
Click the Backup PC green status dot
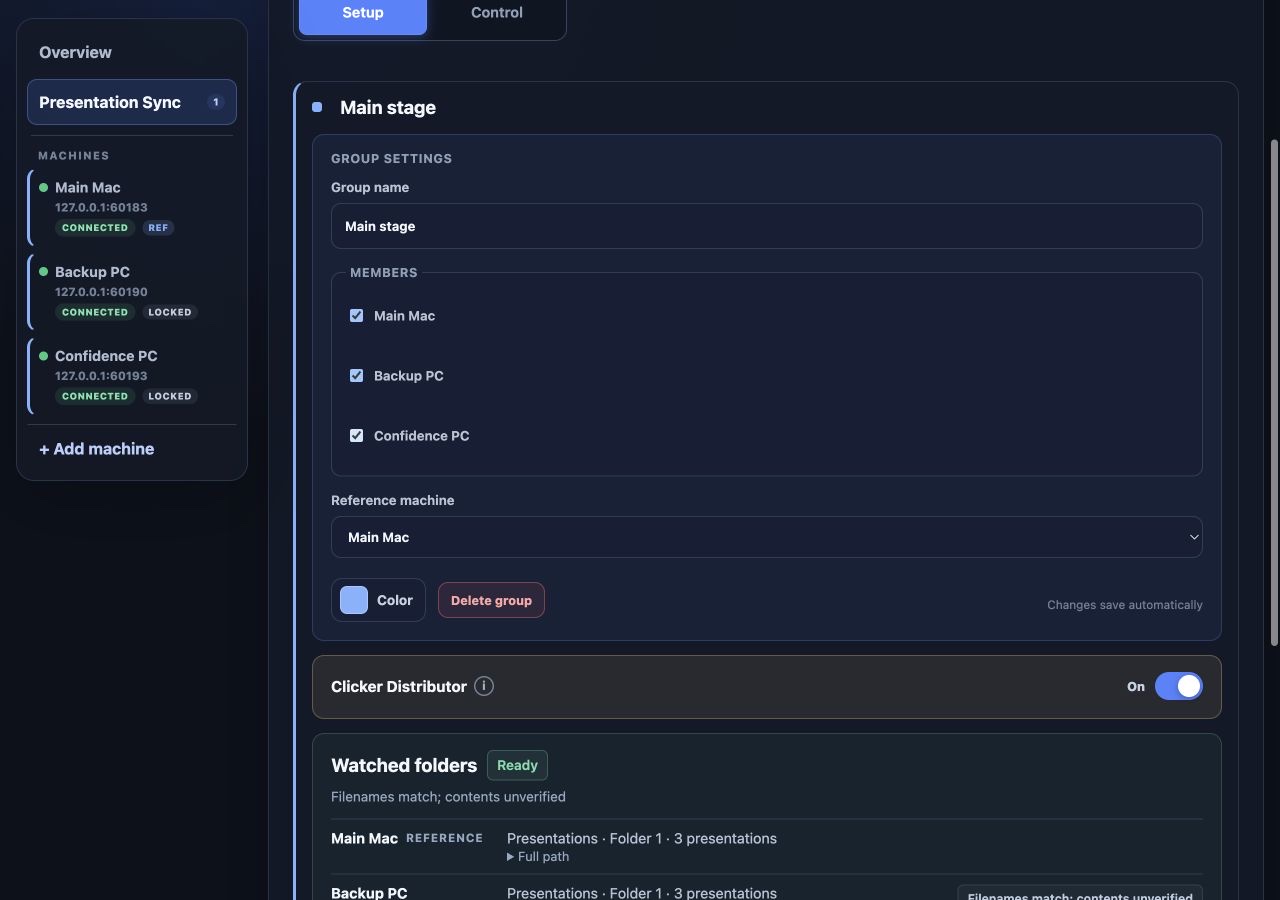tap(43, 271)
